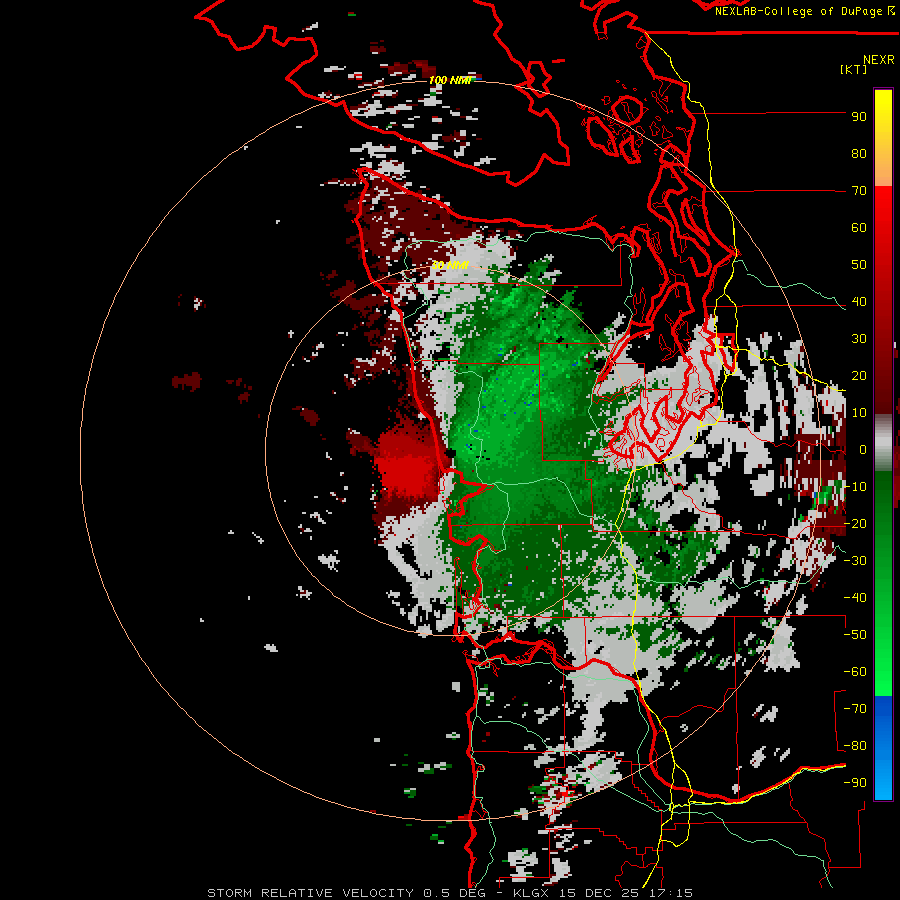The height and width of the screenshot is (900, 900).
Task: Click the 50 value on the velocity scale
Action: tap(859, 265)
